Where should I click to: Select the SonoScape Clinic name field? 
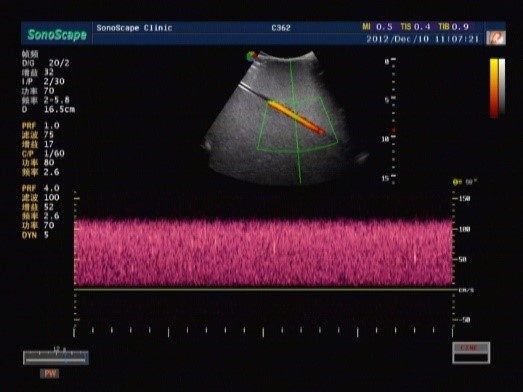point(134,28)
